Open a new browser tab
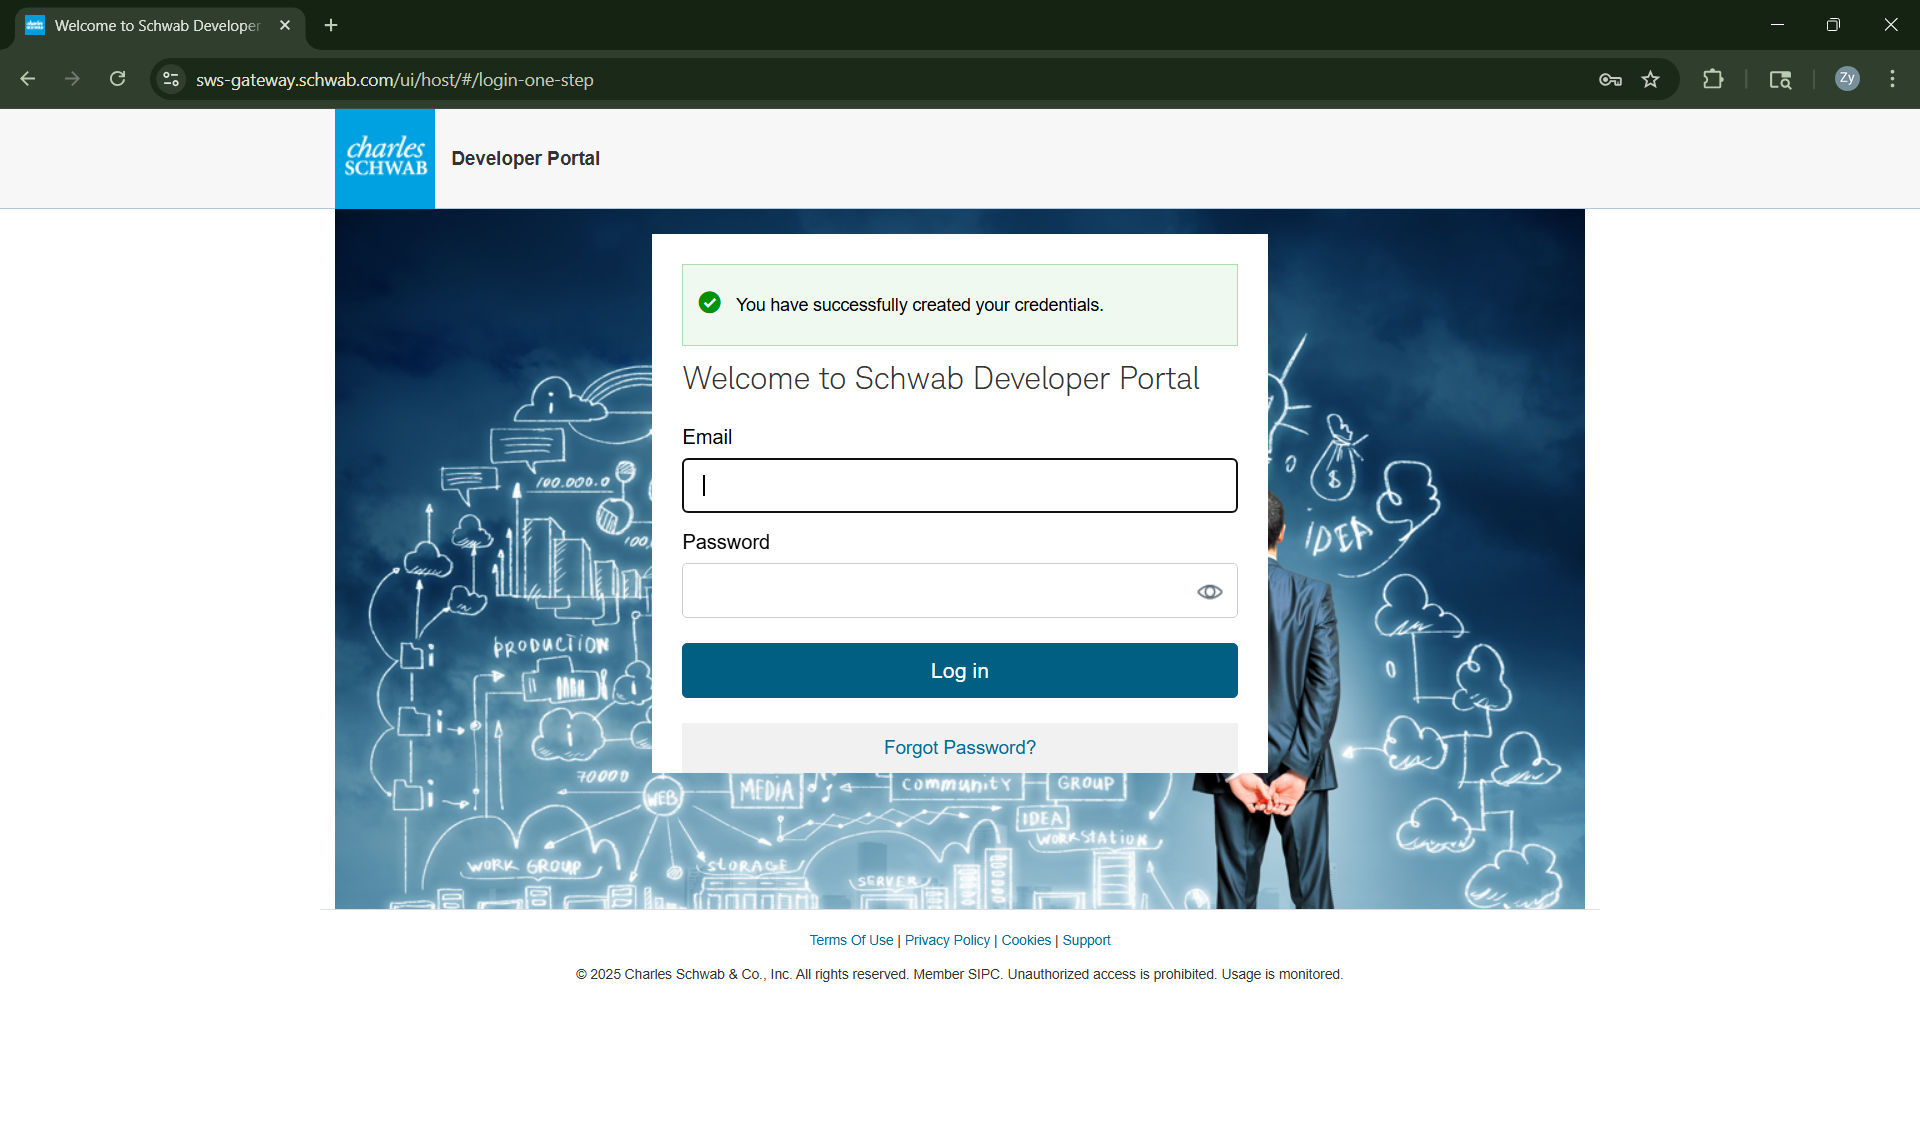Viewport: 1920px width, 1140px height. [x=331, y=25]
